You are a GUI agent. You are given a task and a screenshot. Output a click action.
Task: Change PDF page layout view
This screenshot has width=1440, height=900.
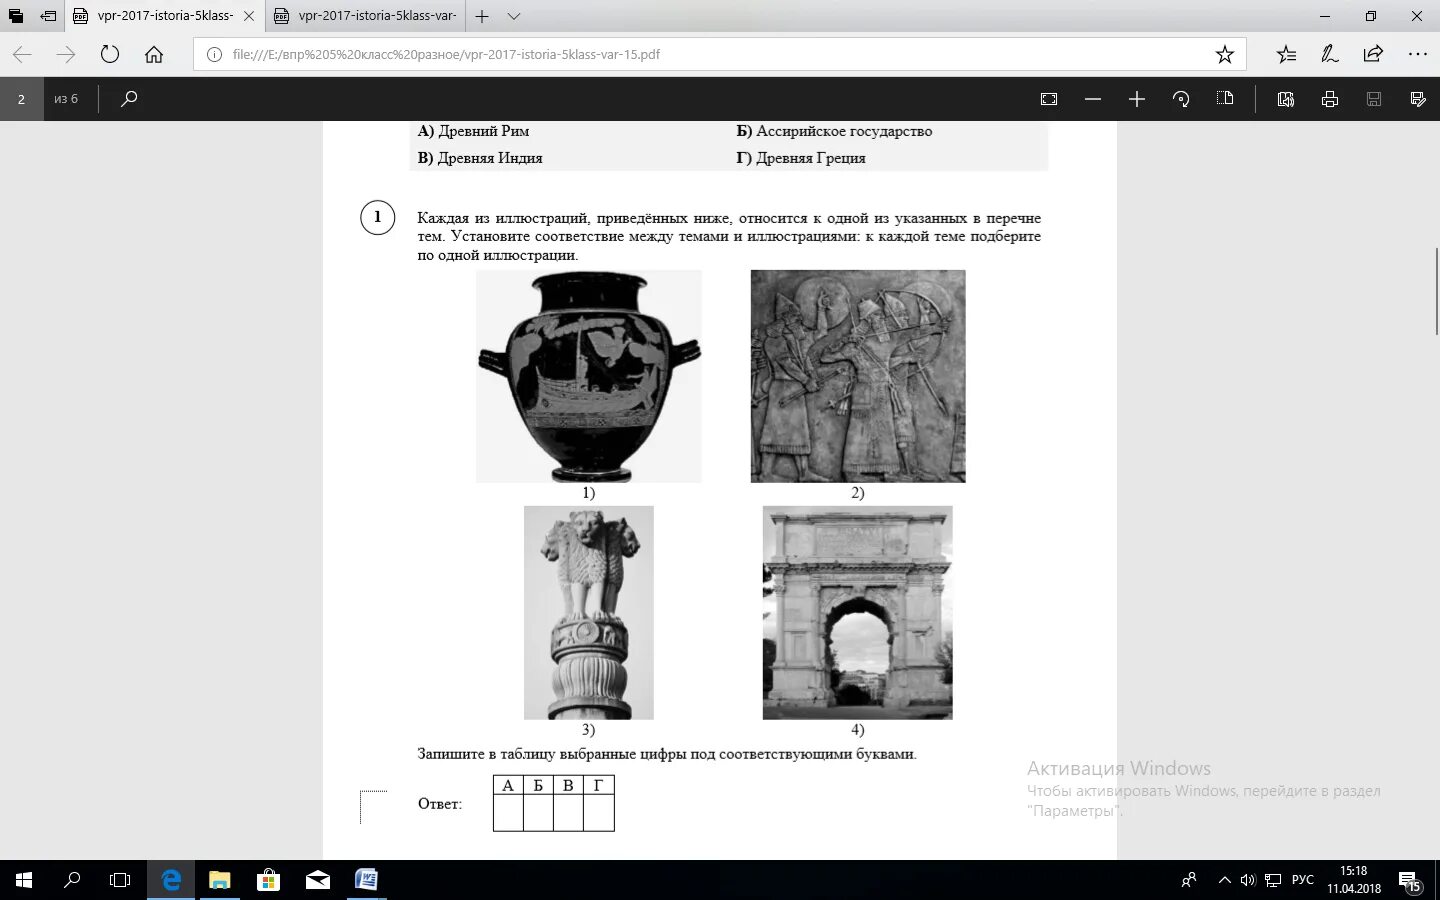[x=1225, y=99]
